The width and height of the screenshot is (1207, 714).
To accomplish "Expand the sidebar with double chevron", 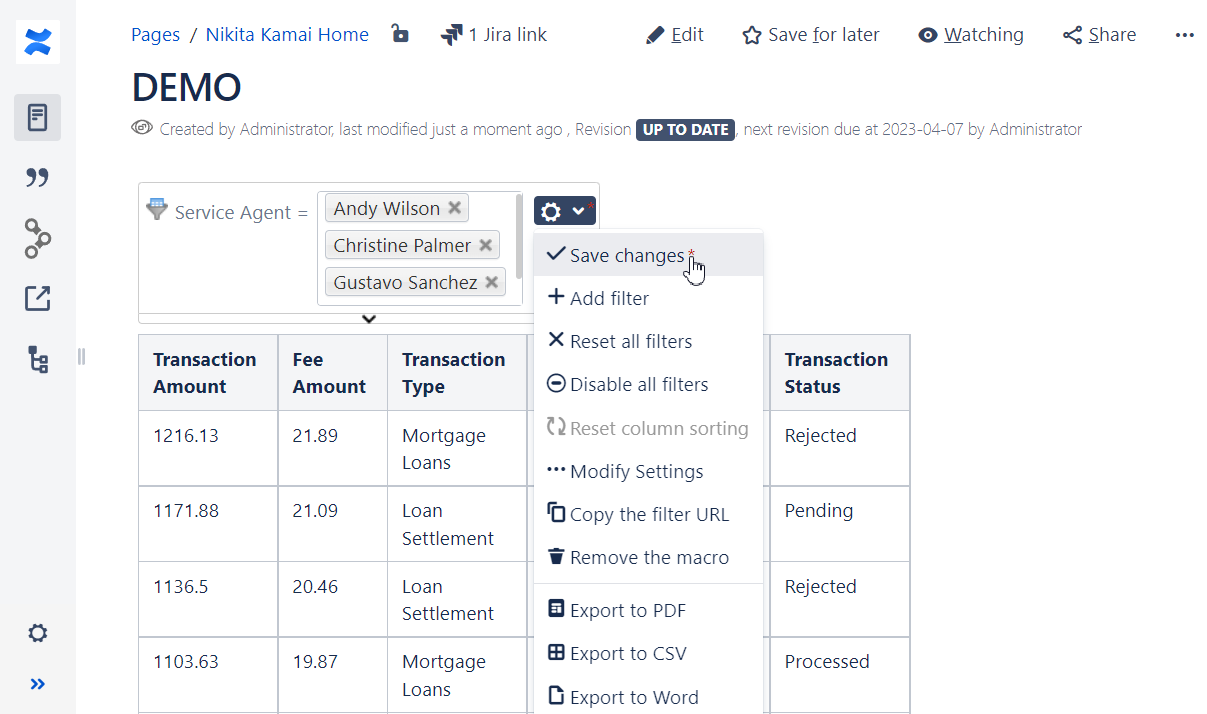I will tap(38, 684).
